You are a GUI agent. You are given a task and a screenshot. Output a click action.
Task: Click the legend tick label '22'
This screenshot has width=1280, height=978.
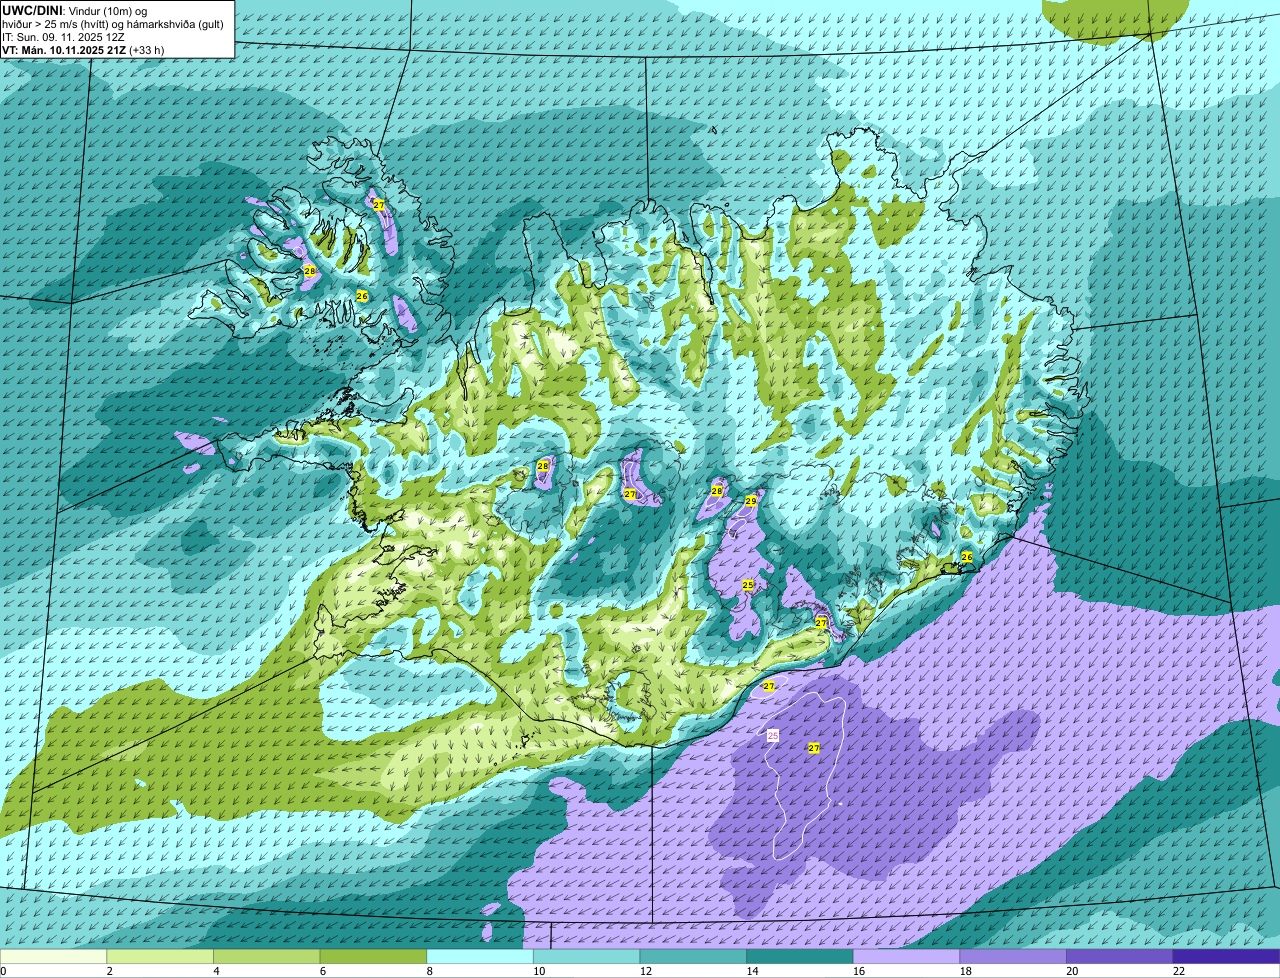(1179, 971)
